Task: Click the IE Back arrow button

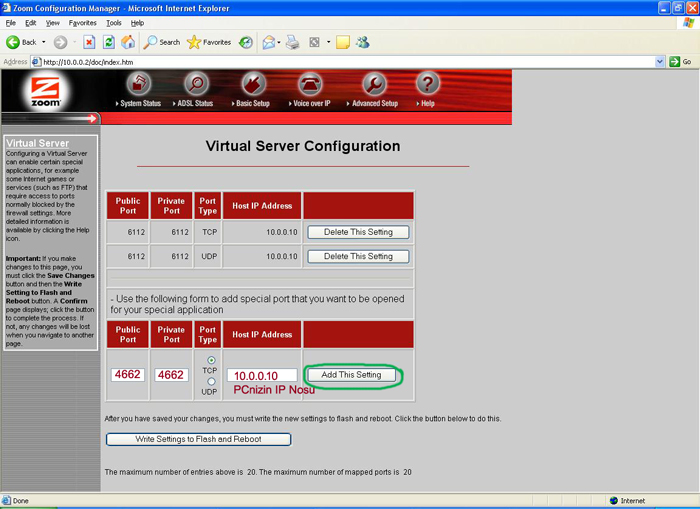Action: point(21,42)
